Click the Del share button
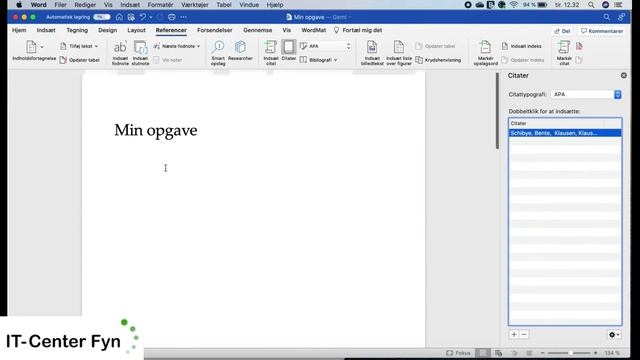The width and height of the screenshot is (640, 360). 562,31
